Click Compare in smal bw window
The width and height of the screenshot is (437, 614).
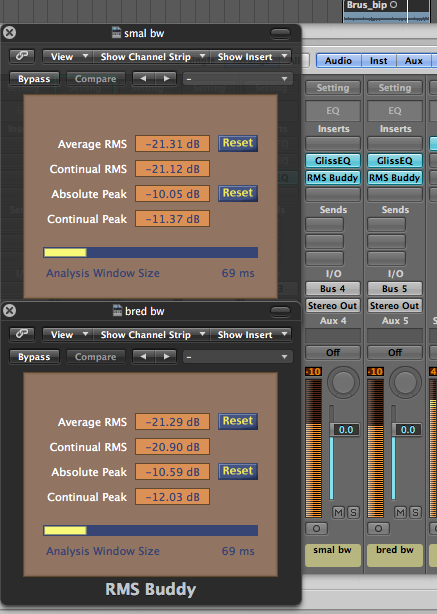pyautogui.click(x=96, y=79)
